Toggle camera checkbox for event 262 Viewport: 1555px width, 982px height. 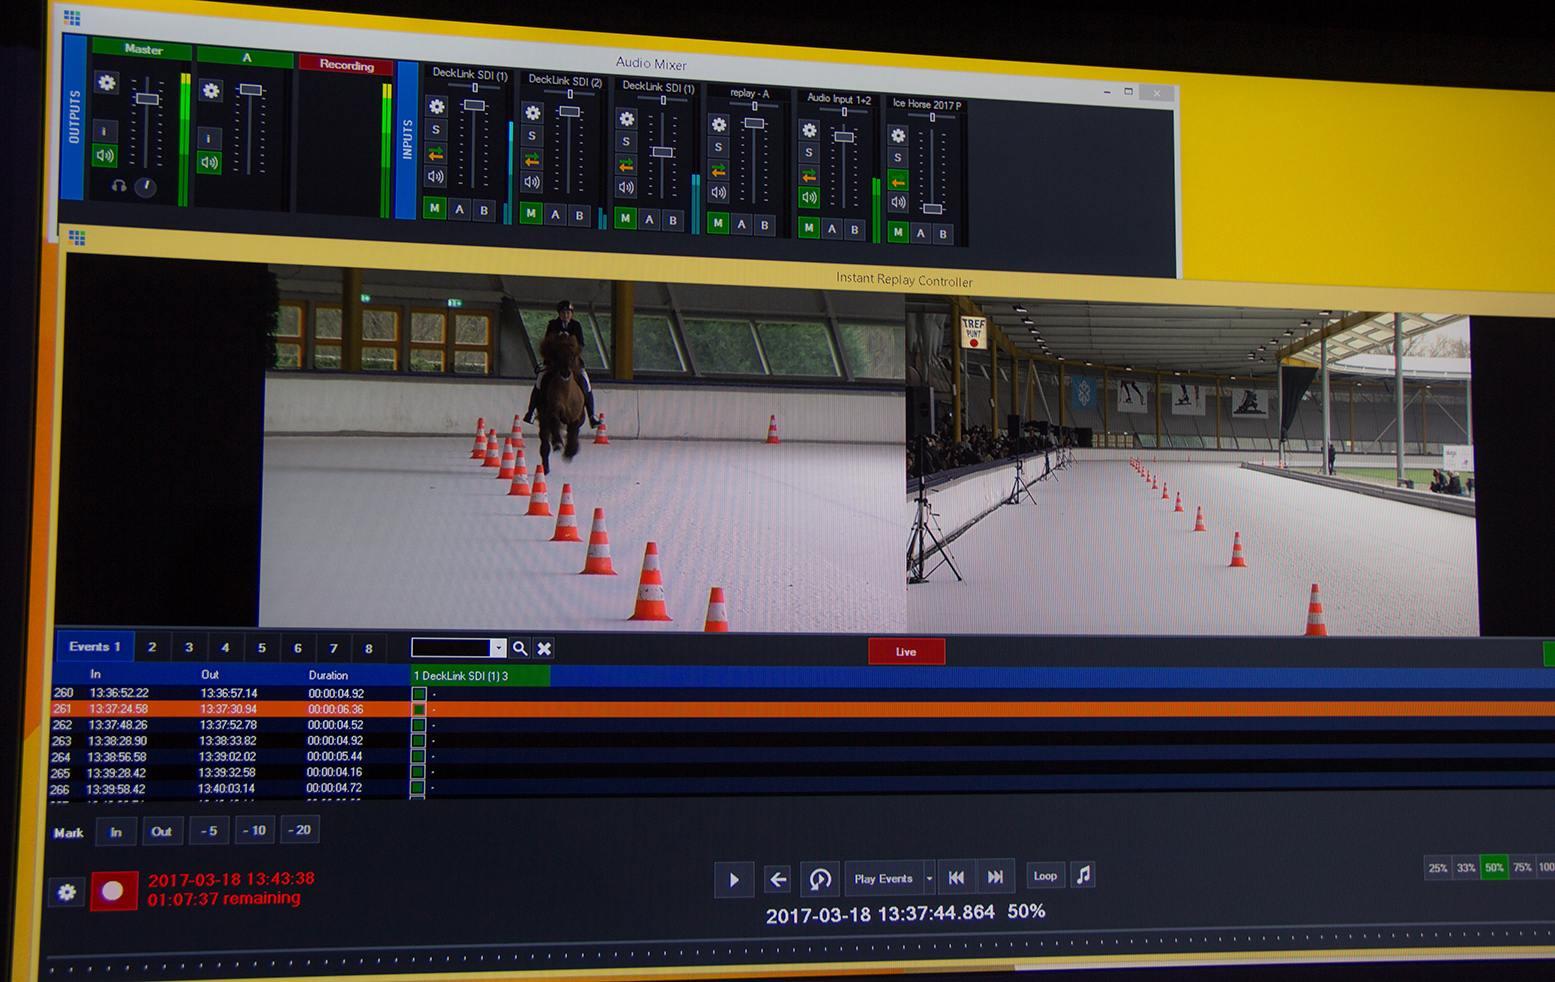[x=419, y=725]
